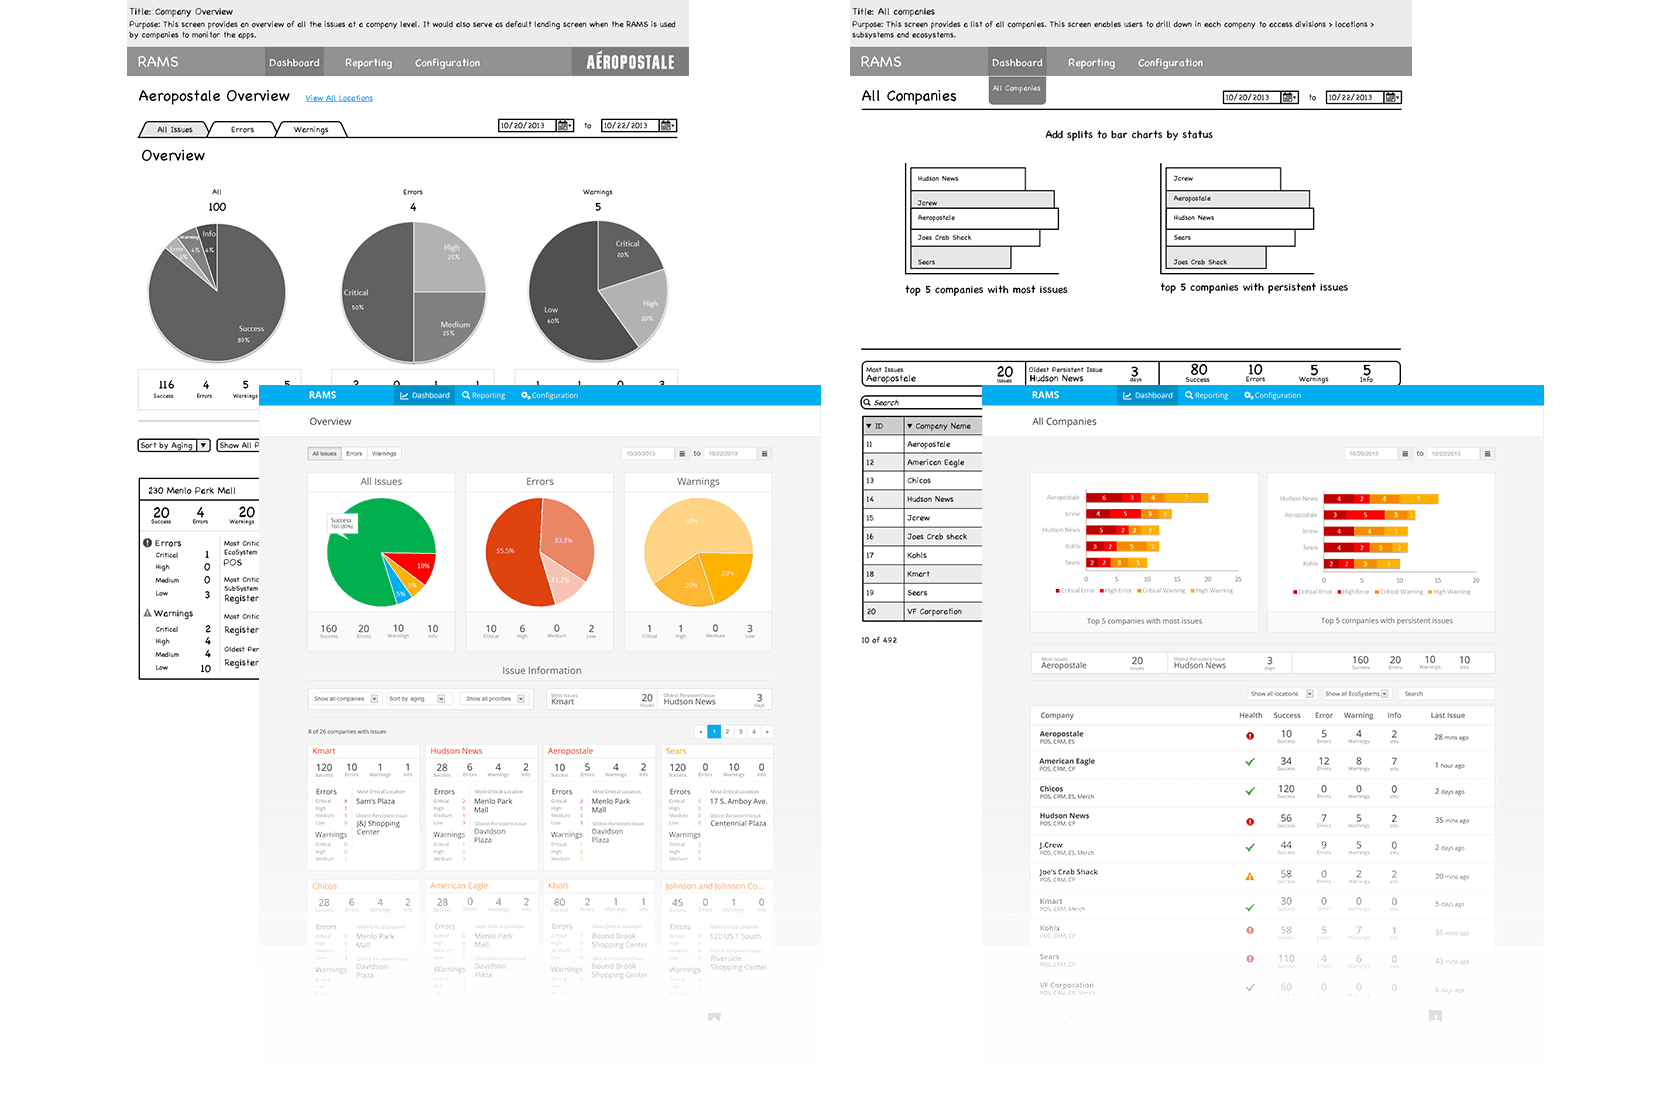The width and height of the screenshot is (1671, 1096).
Task: Select Errors filter button in color Overview
Action: [354, 454]
